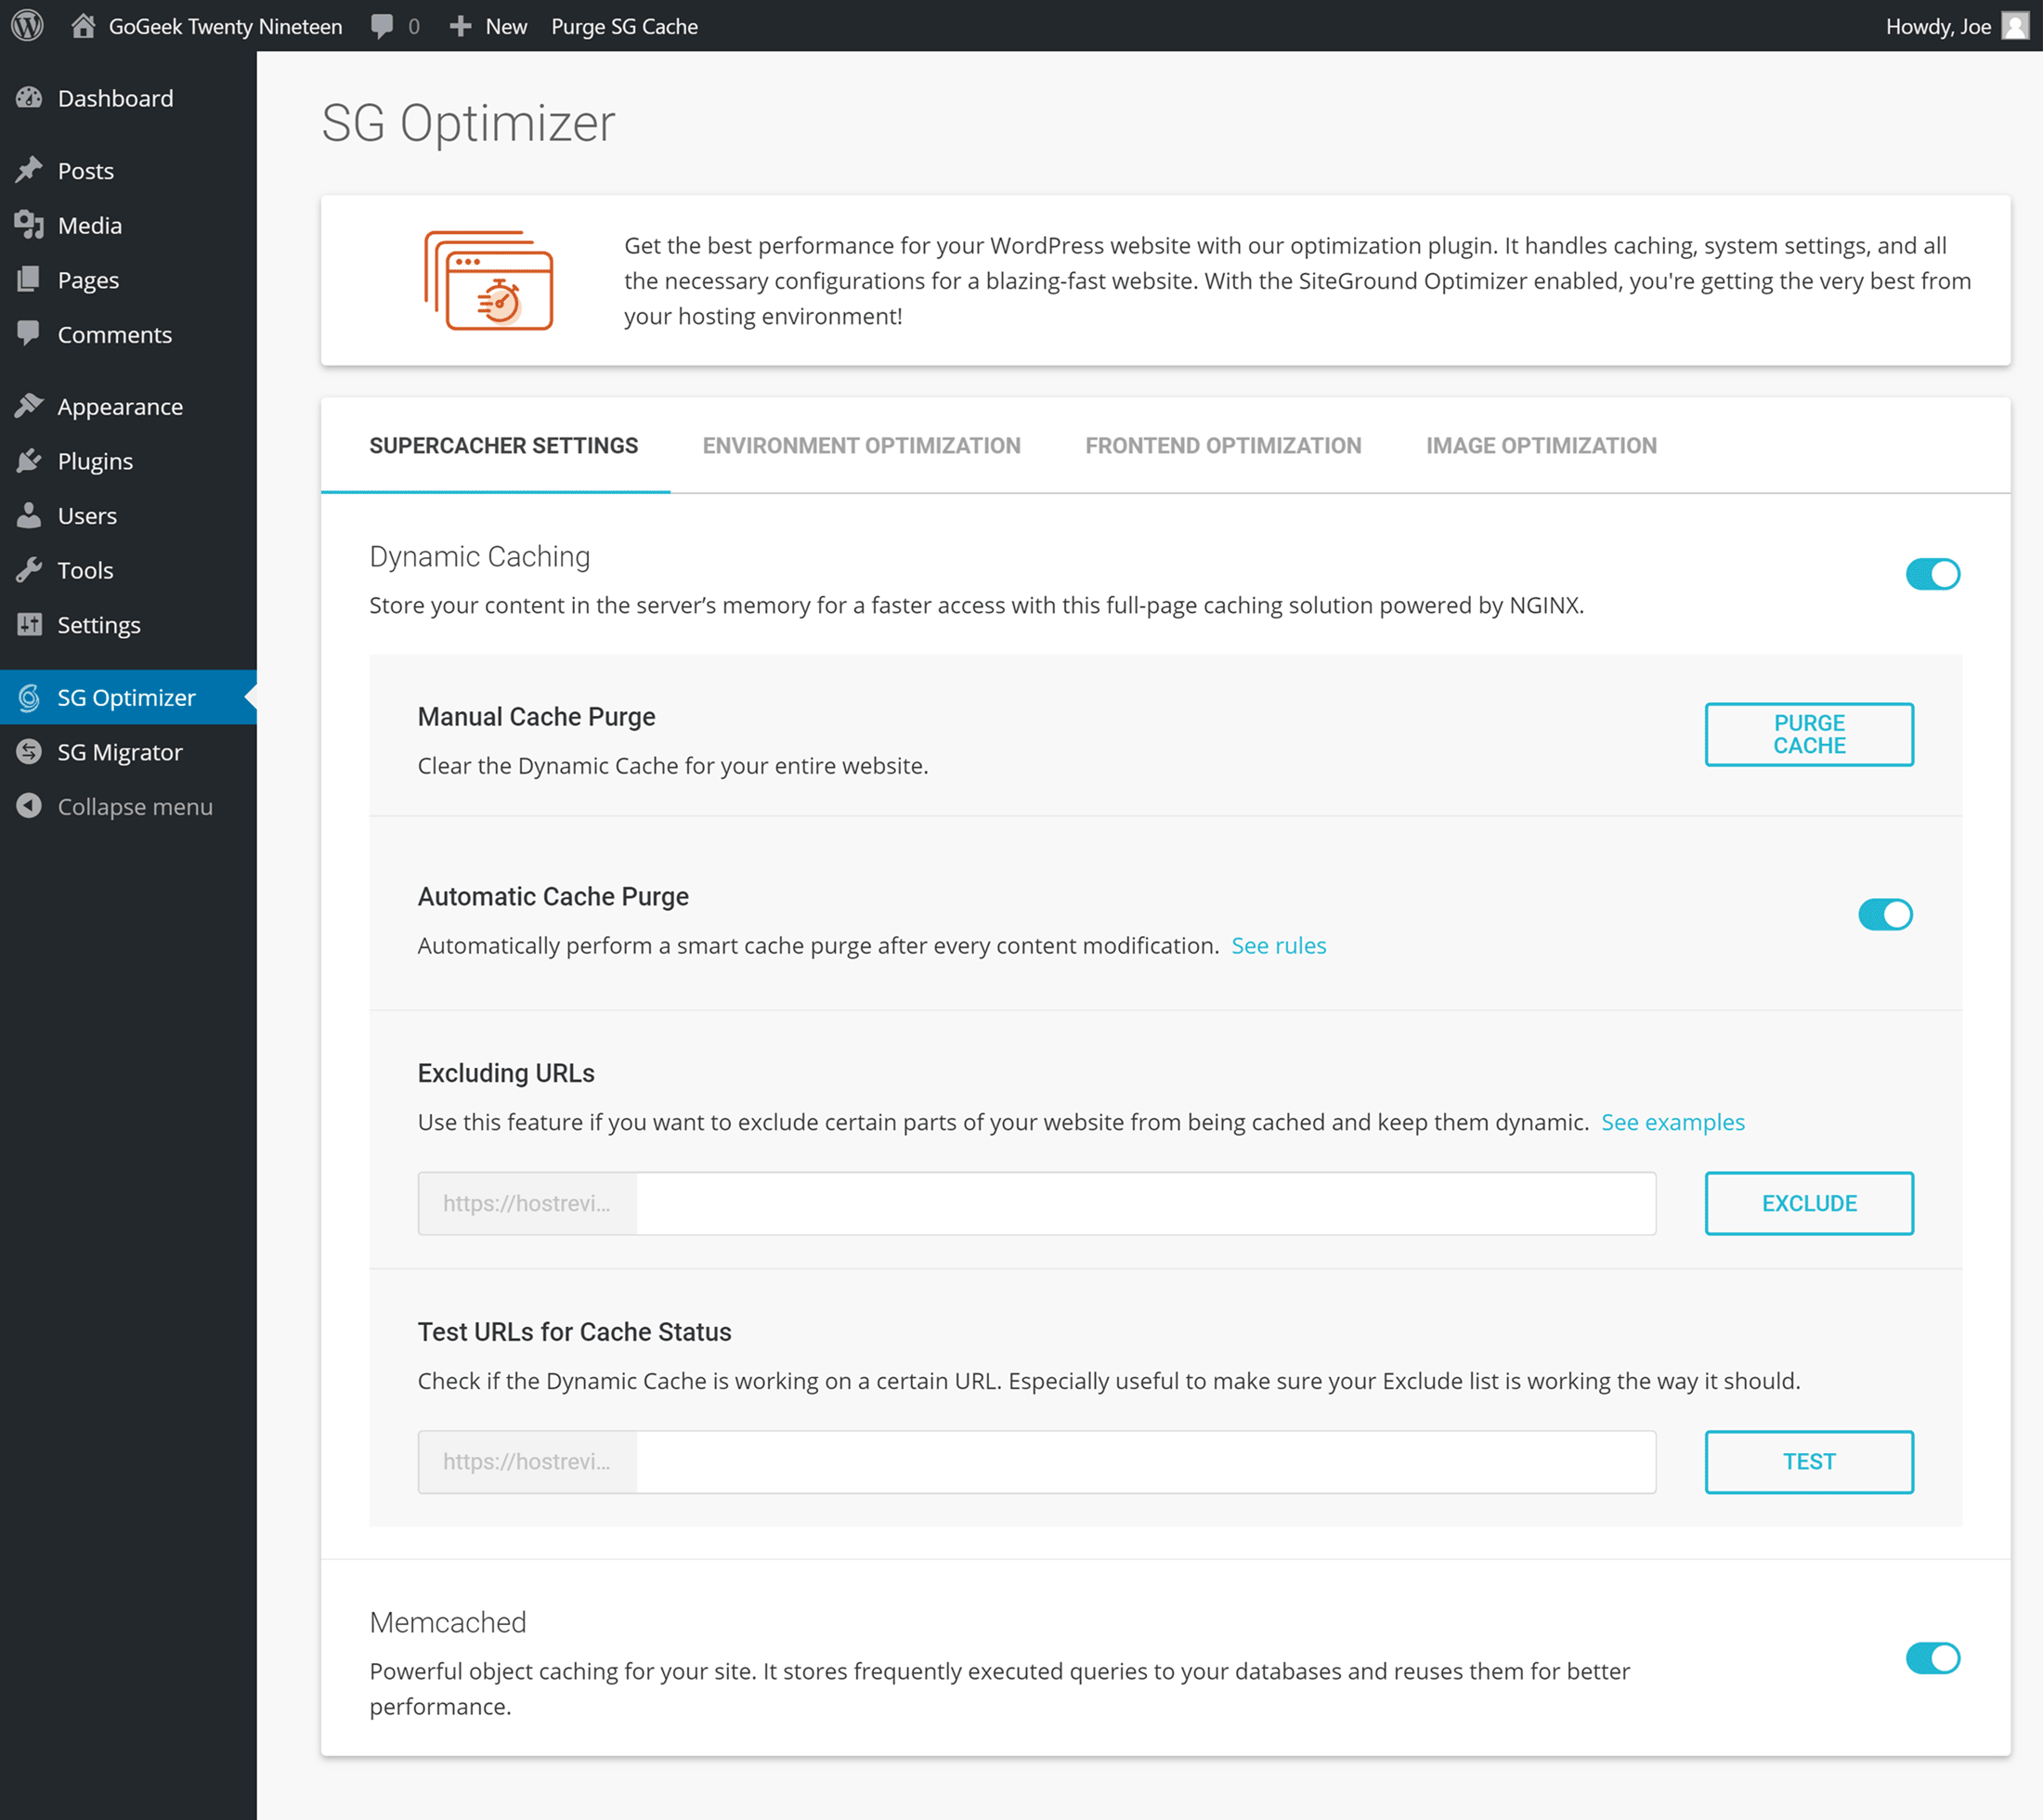Click the Pages icon in sidebar
This screenshot has height=1820, width=2043.
29,279
